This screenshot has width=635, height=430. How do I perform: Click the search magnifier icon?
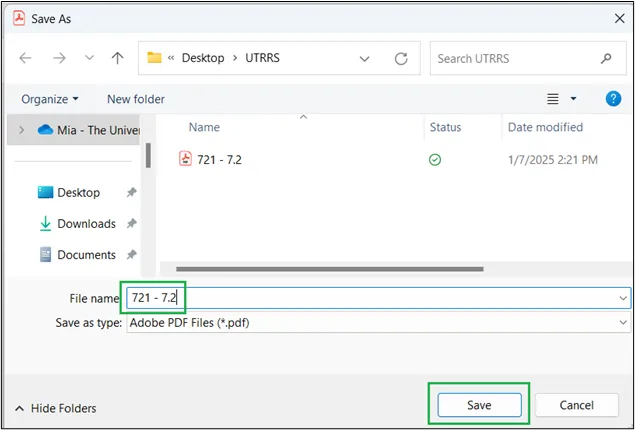coord(607,58)
